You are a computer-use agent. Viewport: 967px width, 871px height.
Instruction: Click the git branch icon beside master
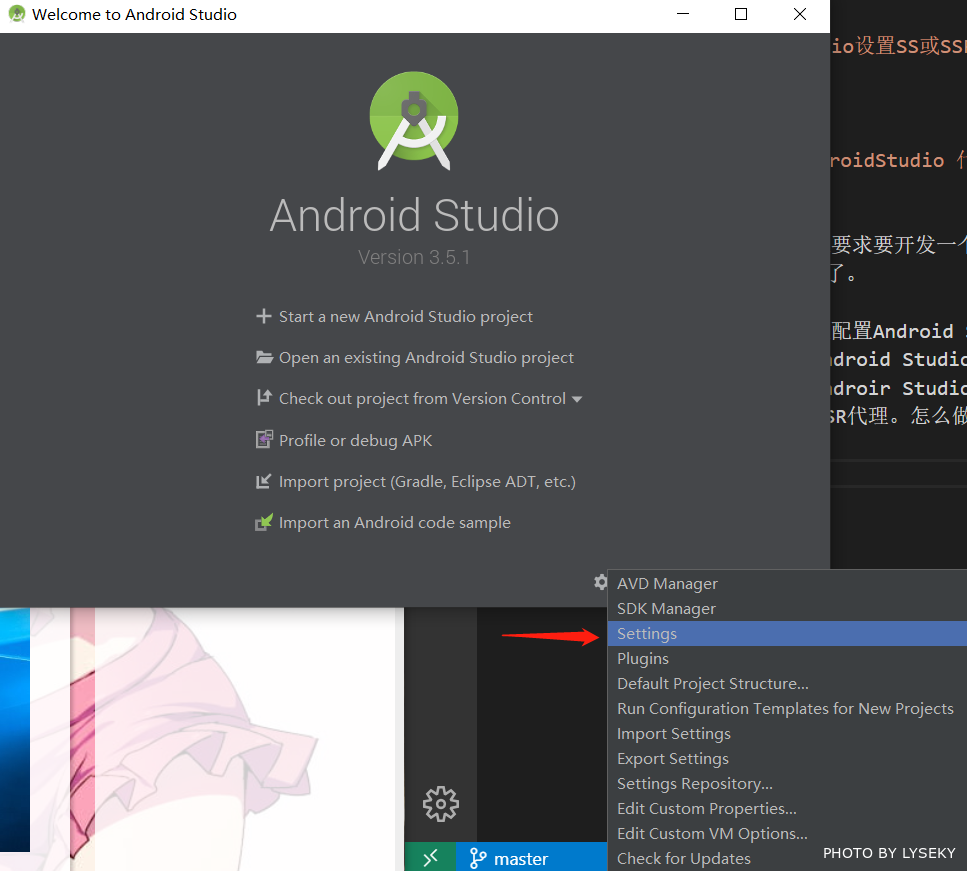(x=477, y=858)
